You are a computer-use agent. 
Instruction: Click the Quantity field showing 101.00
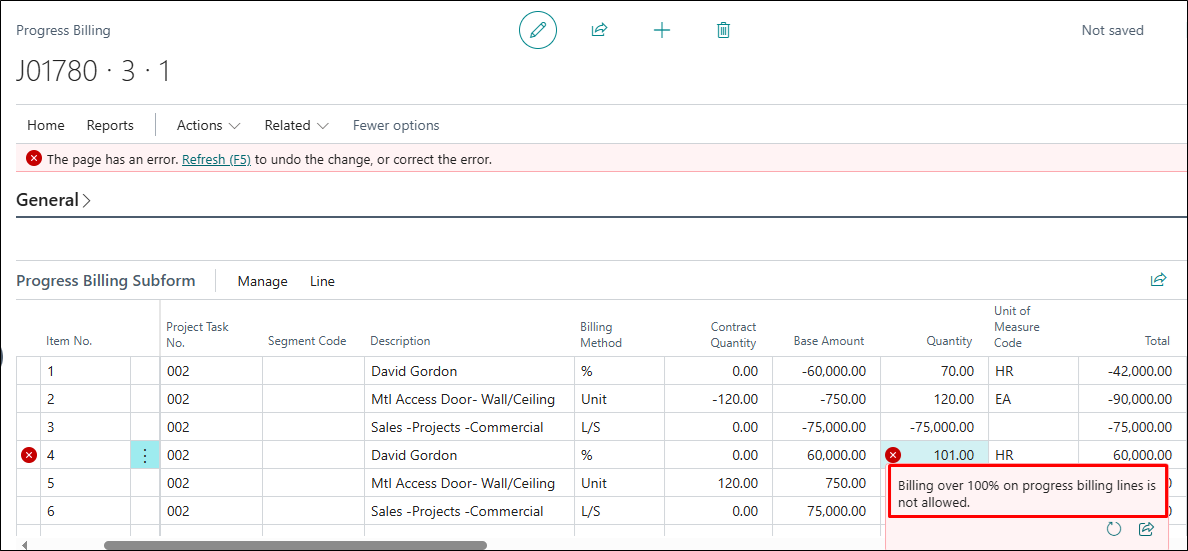940,455
